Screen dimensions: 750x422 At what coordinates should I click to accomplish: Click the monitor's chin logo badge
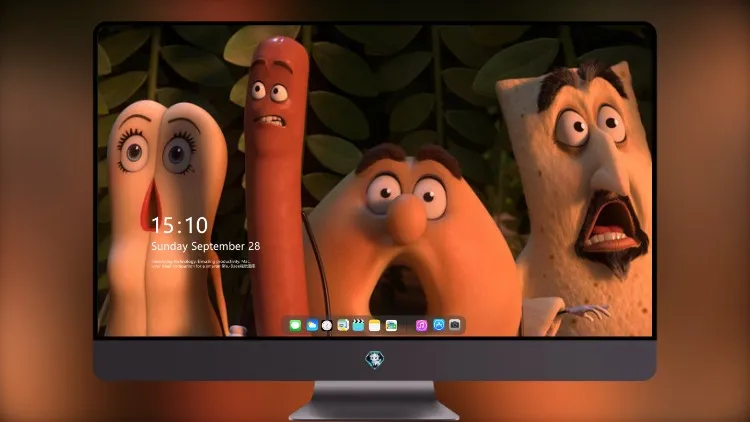pos(375,359)
